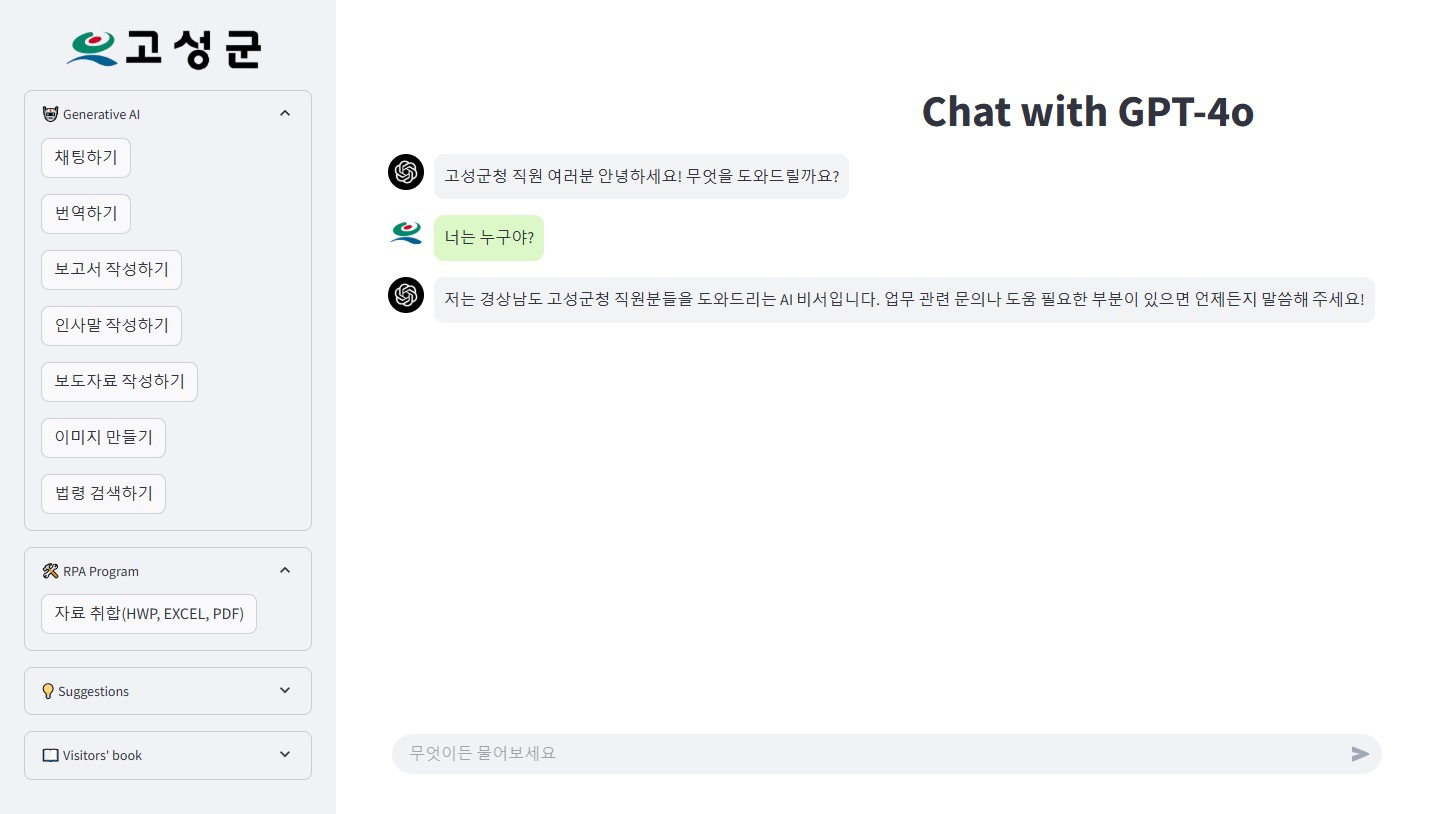Click the RPA Program tools icon
This screenshot has height=814, width=1429.
click(51, 571)
